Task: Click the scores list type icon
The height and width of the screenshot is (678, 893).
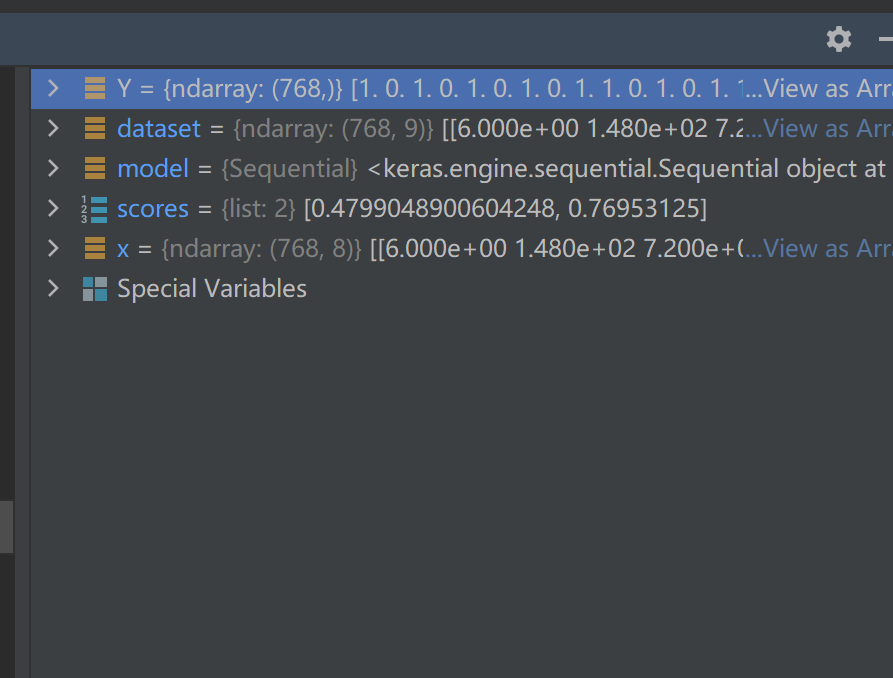Action: tap(95, 208)
